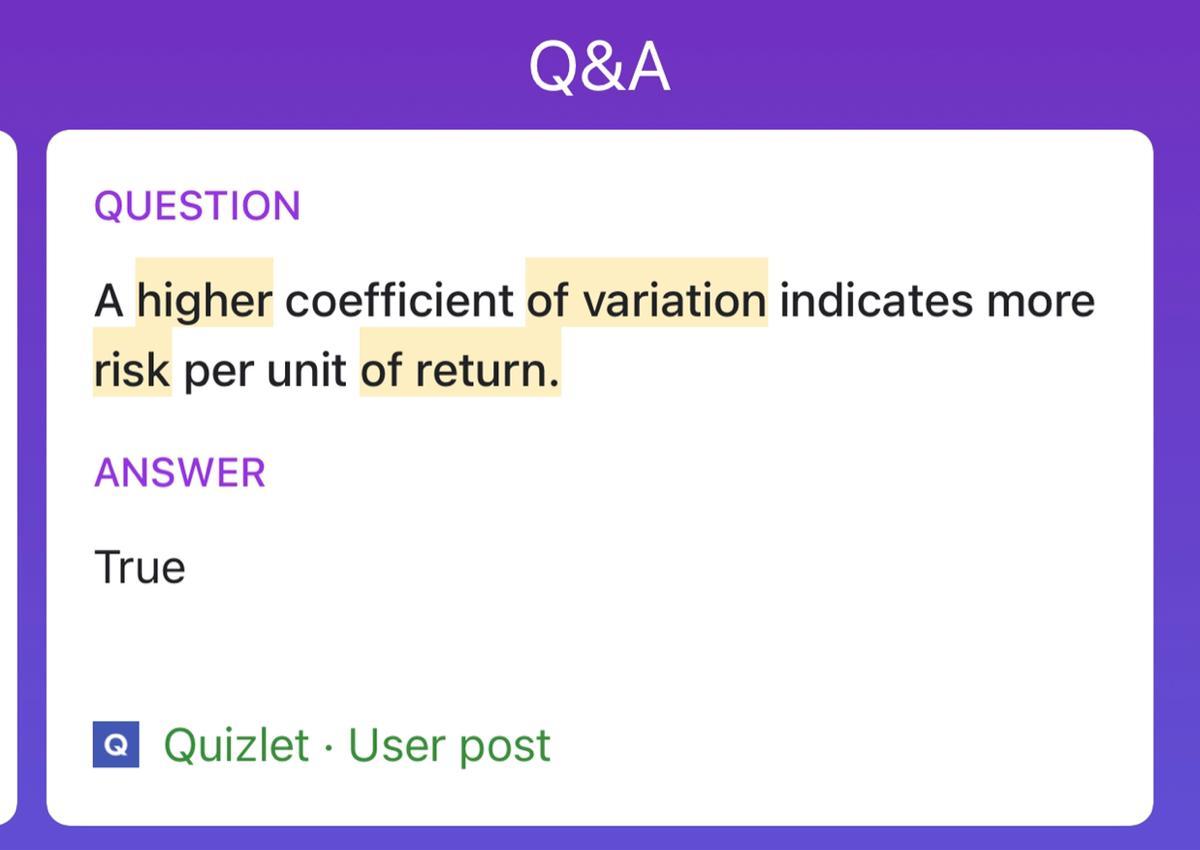Open the Quizlet · User post link
The image size is (1200, 850).
tap(357, 745)
